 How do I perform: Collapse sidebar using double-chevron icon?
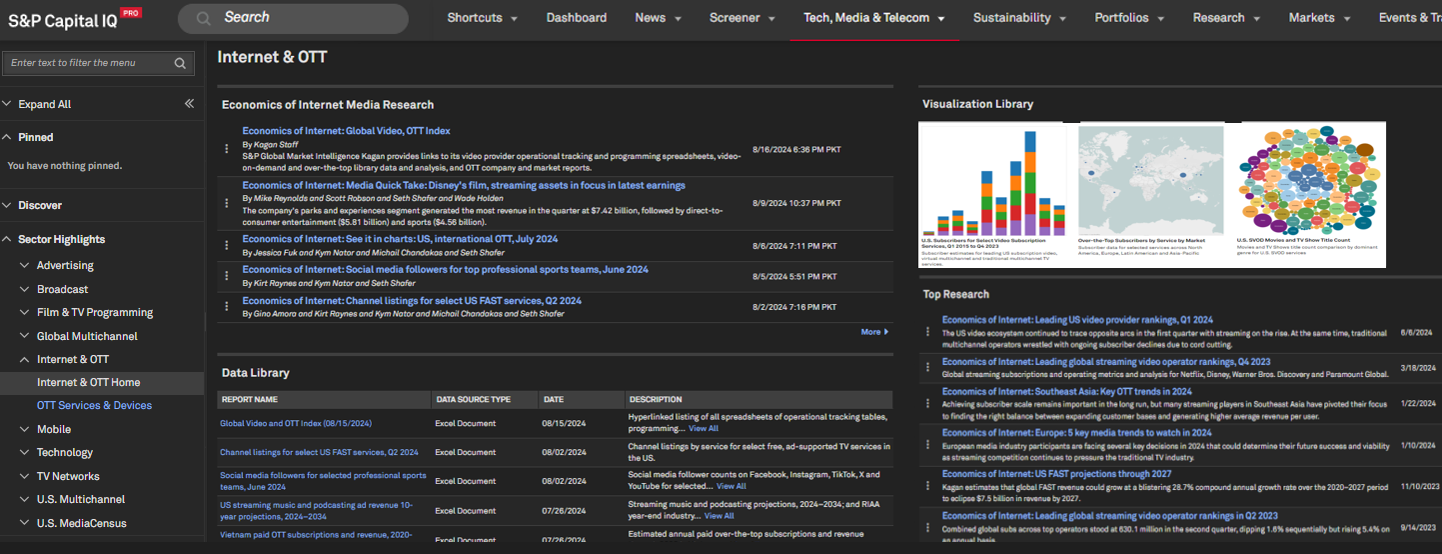tap(189, 104)
